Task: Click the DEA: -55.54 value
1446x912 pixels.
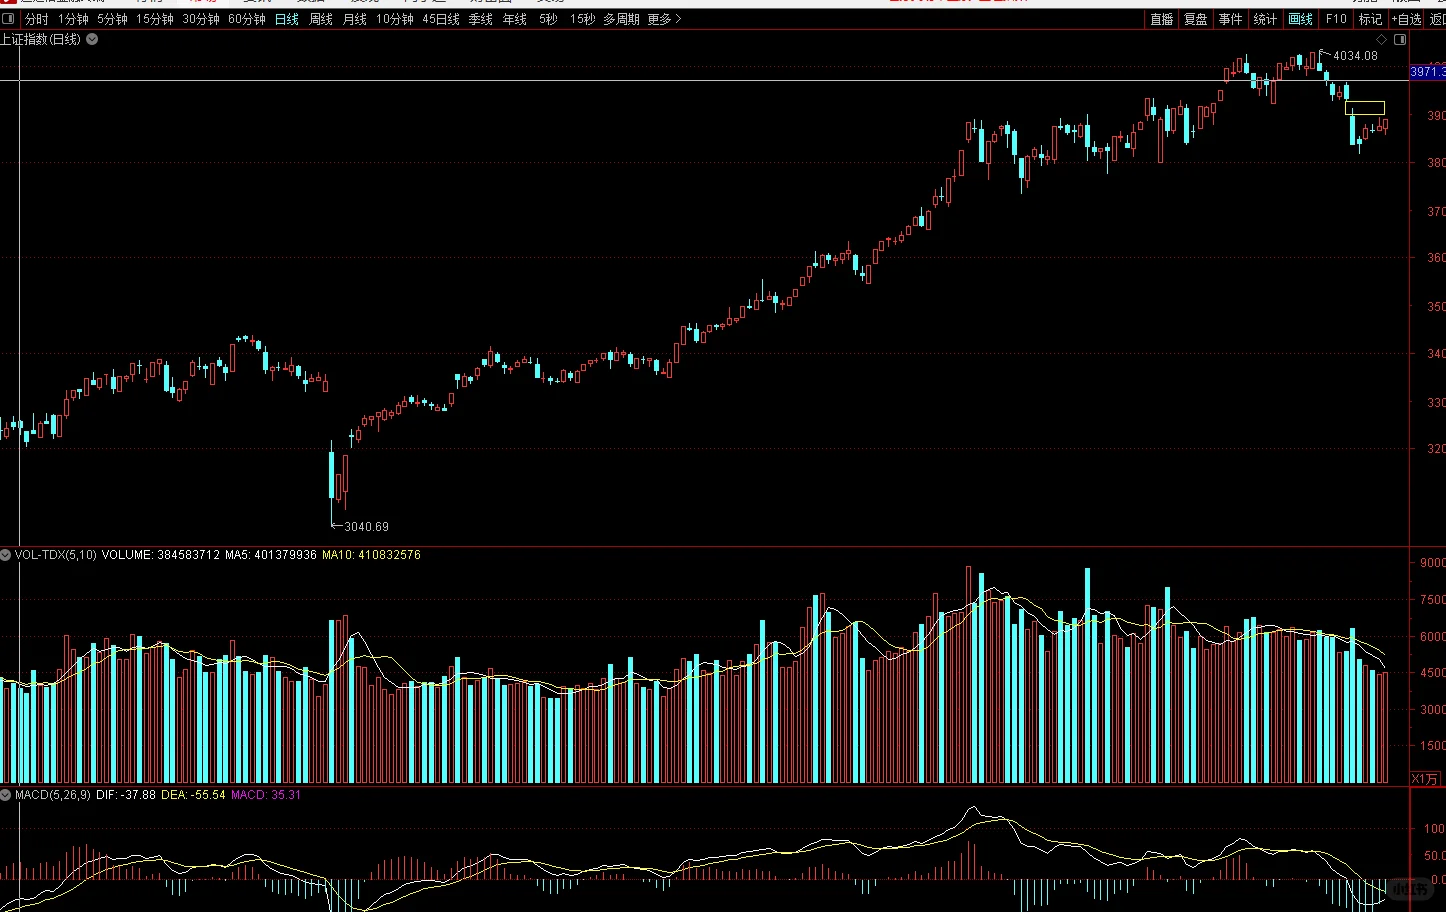Action: coord(193,795)
